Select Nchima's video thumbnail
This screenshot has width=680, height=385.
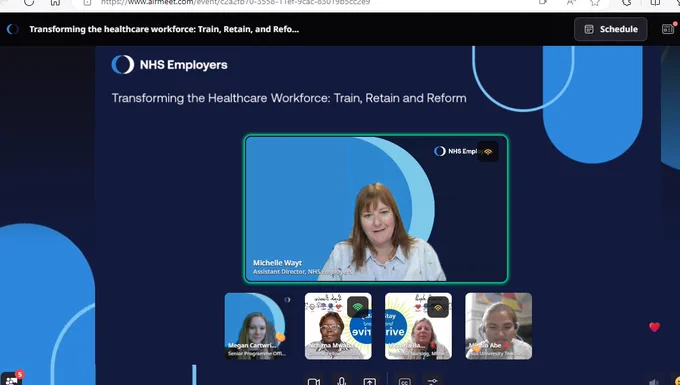coord(338,326)
